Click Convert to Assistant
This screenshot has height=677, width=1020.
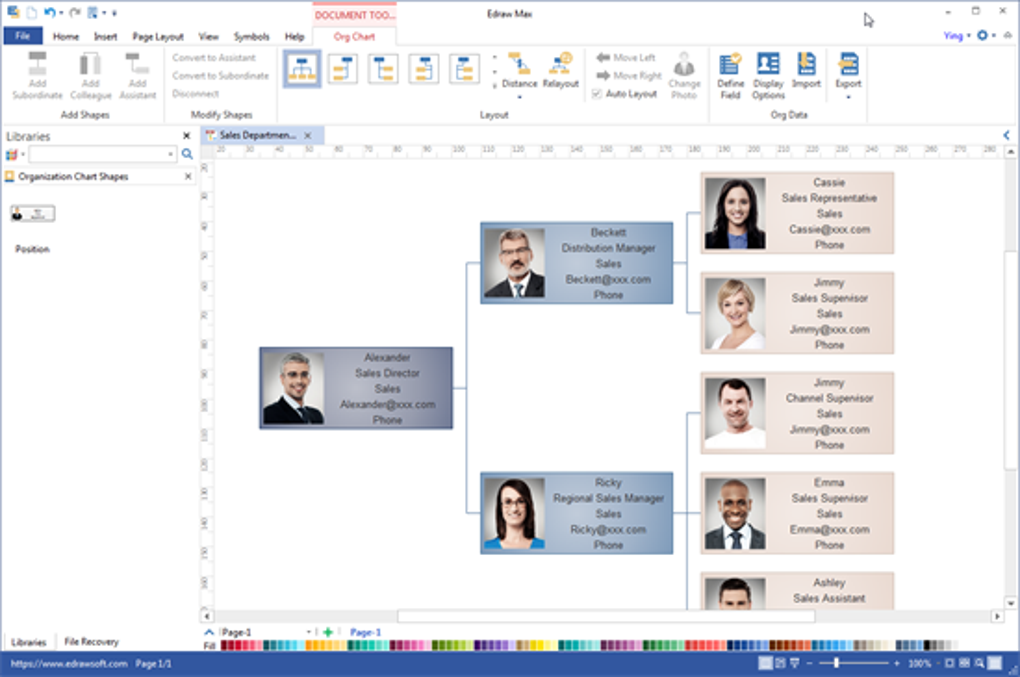[214, 57]
